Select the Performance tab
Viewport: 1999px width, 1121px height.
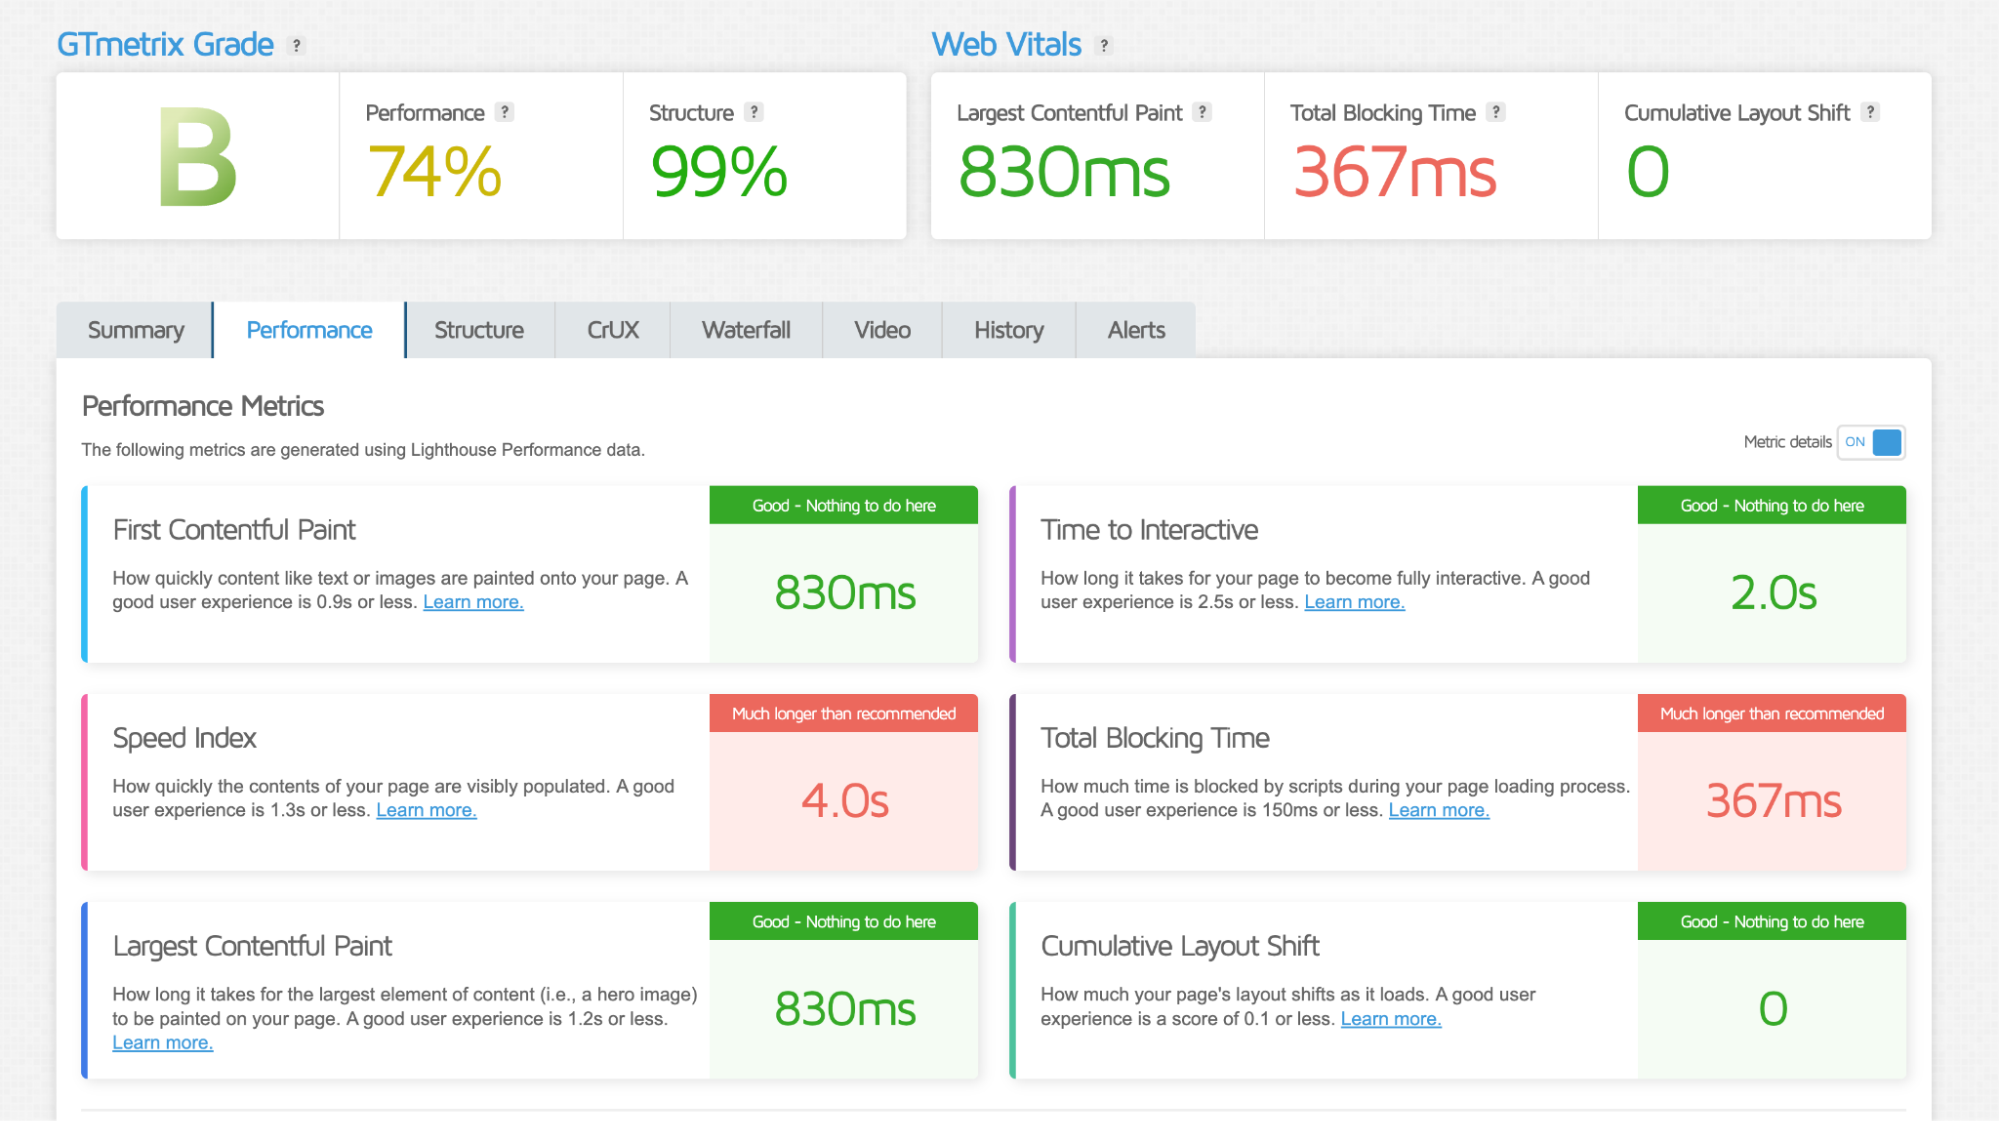pyautogui.click(x=309, y=330)
